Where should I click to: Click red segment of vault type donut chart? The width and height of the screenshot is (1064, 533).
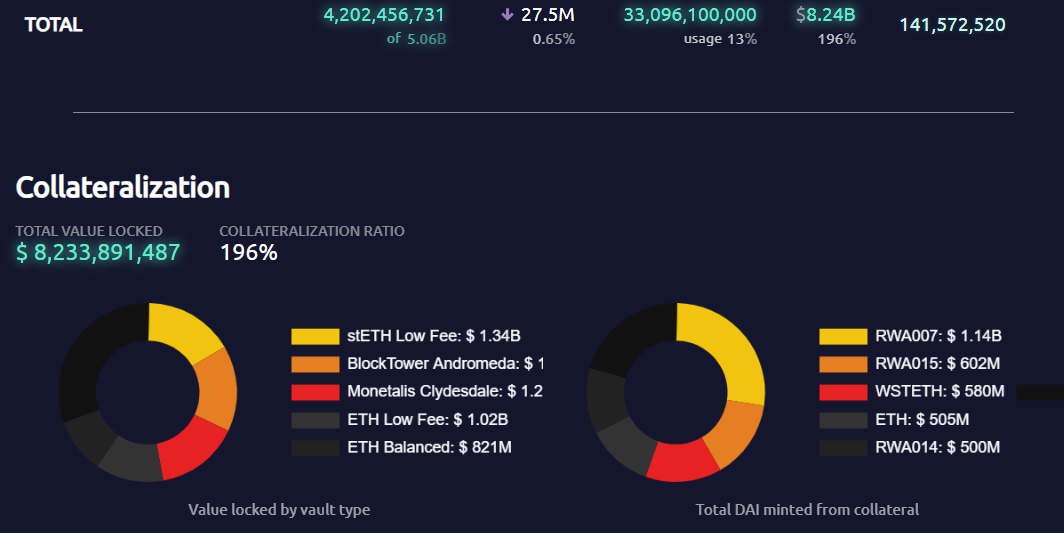pos(190,453)
